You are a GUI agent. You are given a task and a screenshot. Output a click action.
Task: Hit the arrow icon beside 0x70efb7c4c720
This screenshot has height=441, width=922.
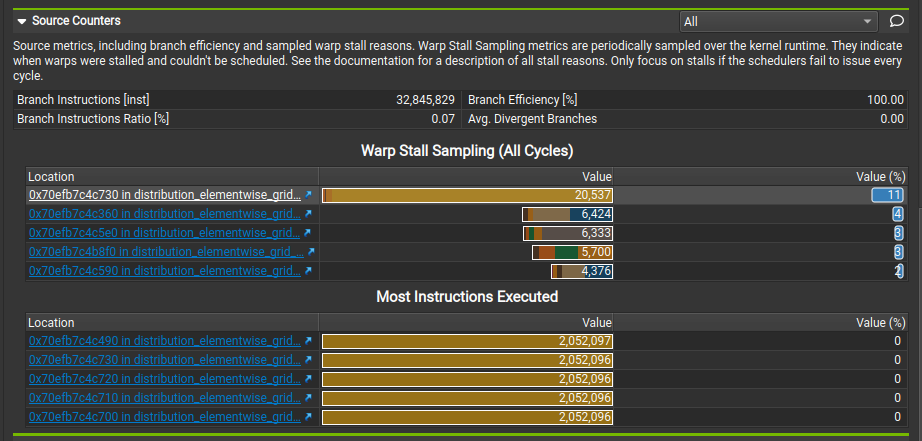click(308, 379)
